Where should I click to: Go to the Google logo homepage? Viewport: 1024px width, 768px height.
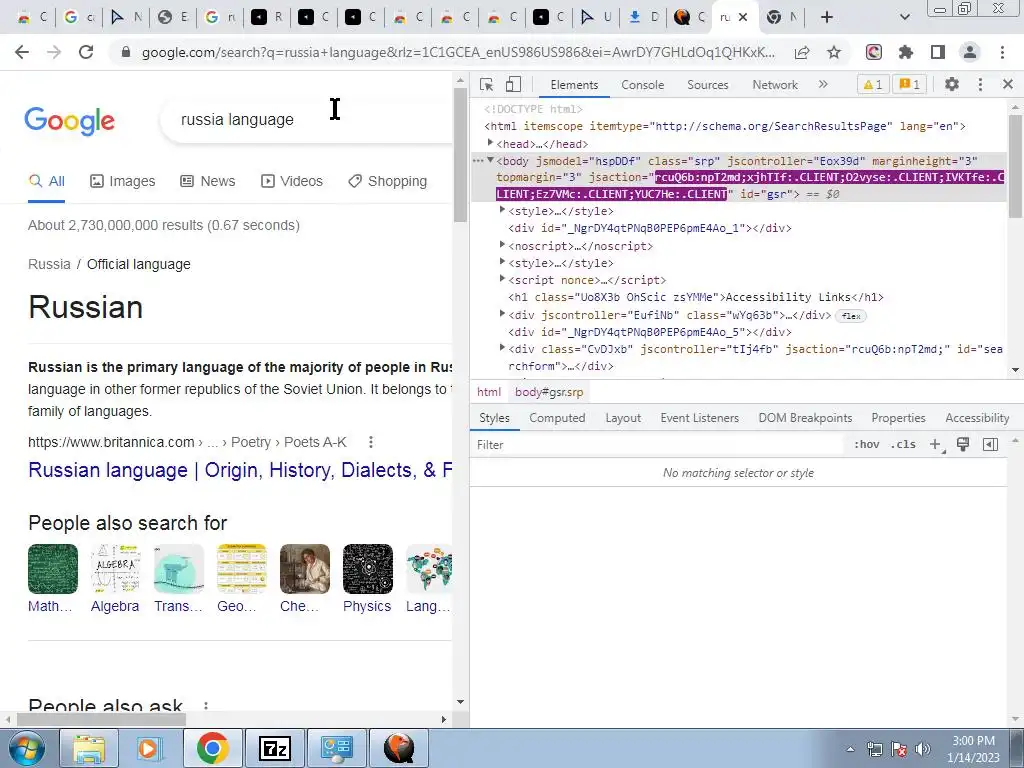click(70, 120)
